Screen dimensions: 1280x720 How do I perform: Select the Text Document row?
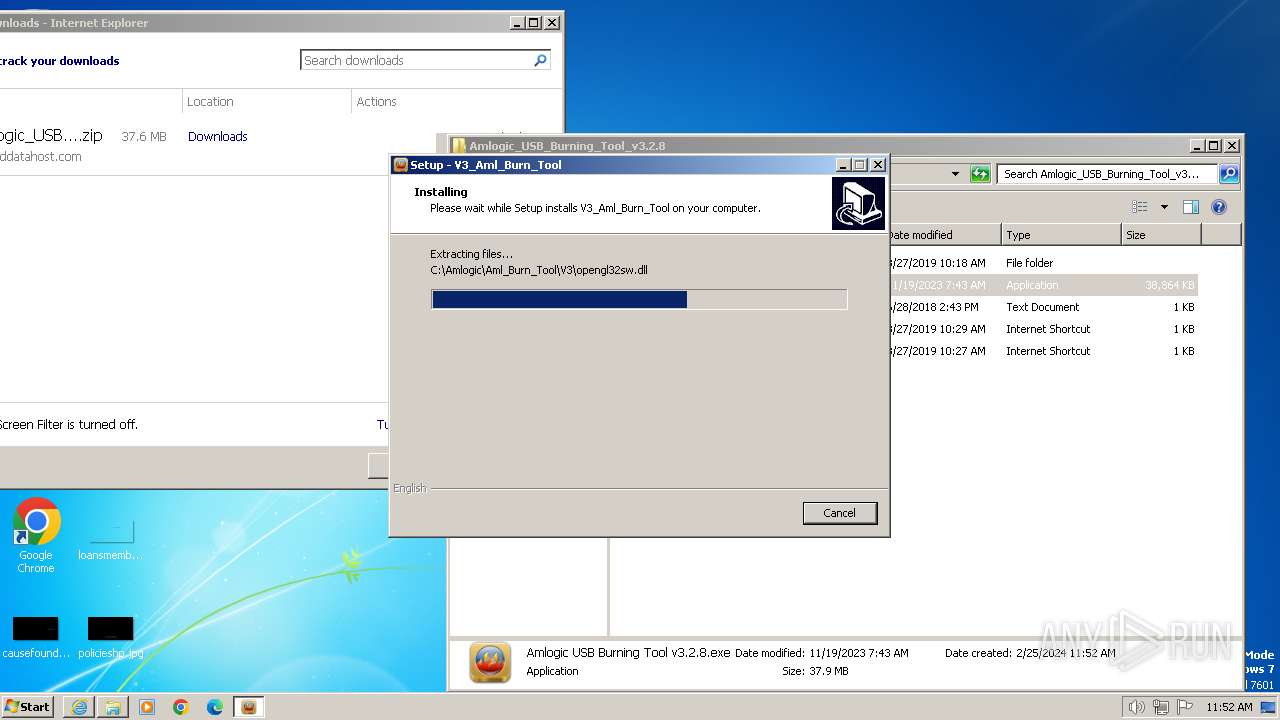[x=1043, y=307]
